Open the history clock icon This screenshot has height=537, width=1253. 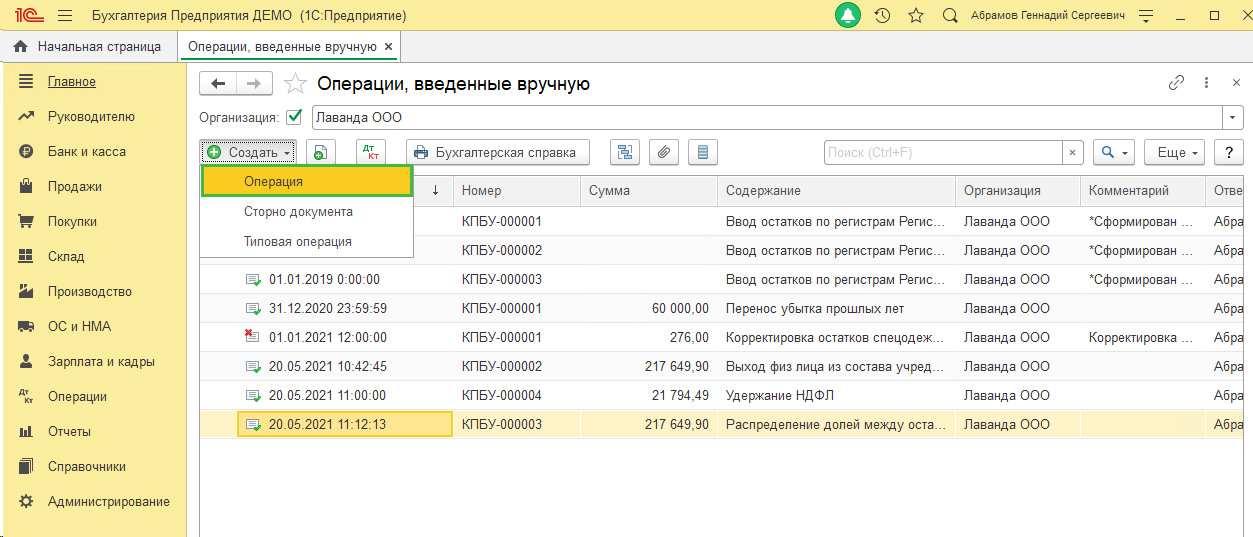point(882,16)
